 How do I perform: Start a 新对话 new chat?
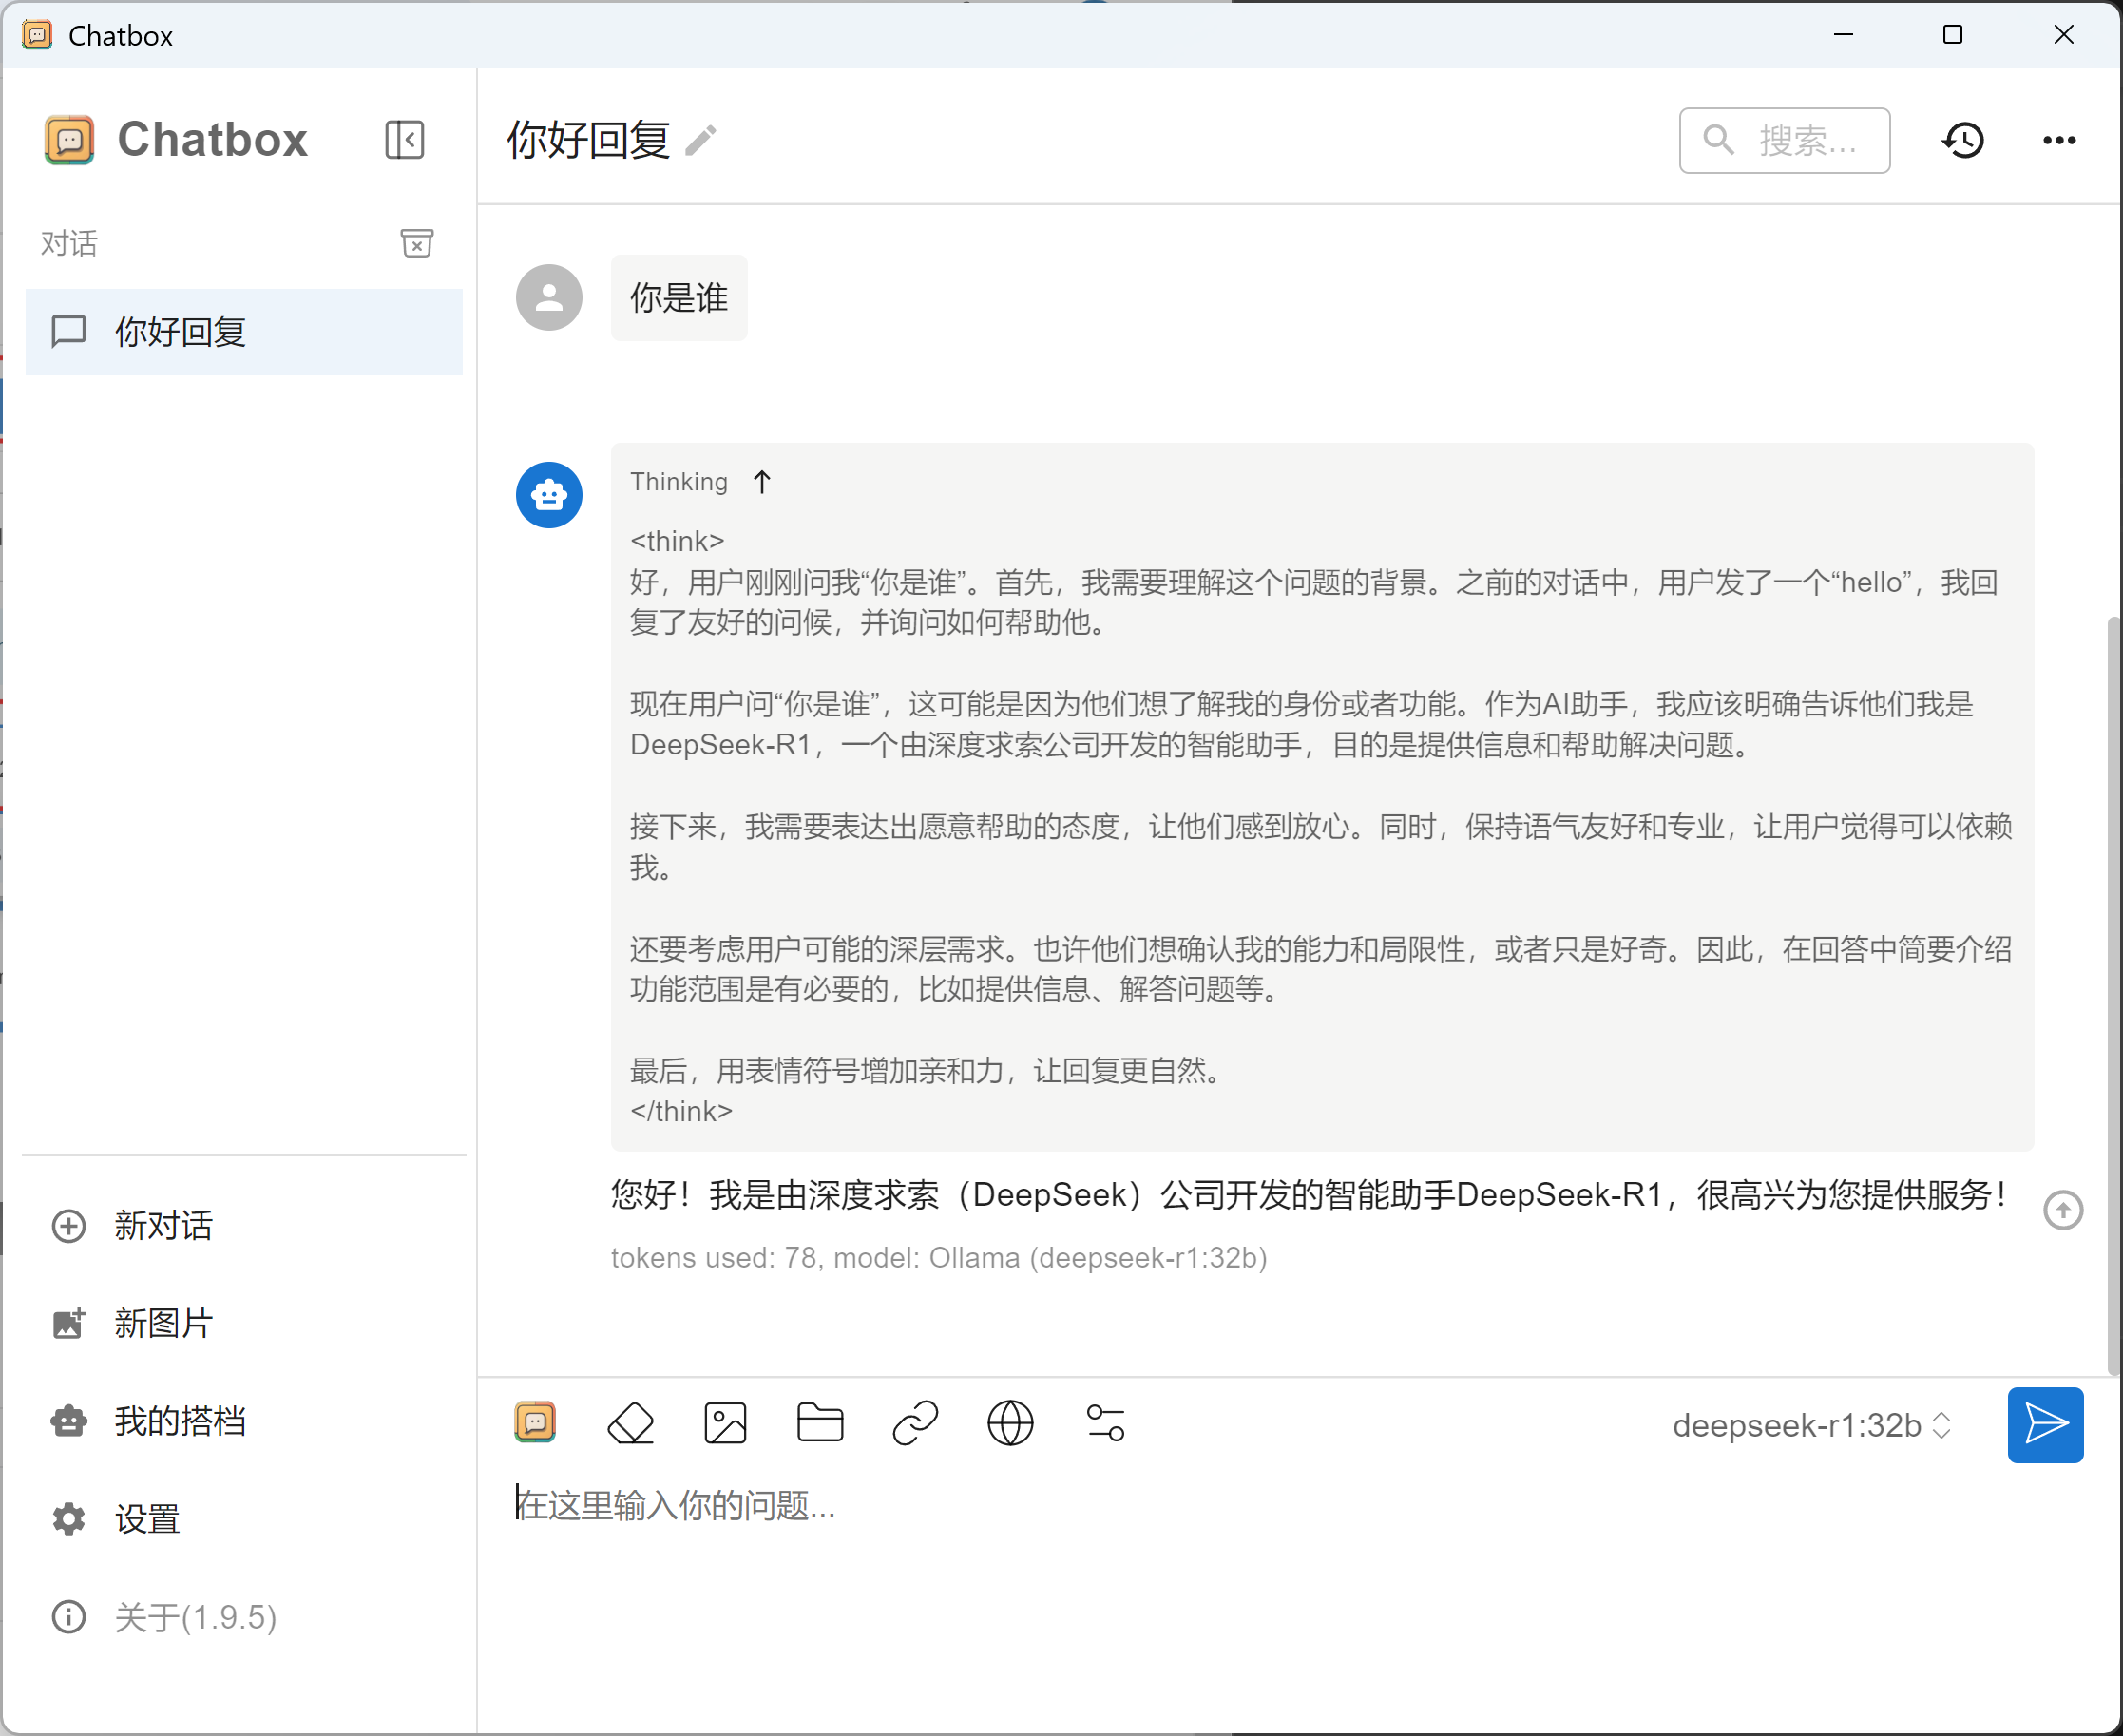coord(244,1226)
